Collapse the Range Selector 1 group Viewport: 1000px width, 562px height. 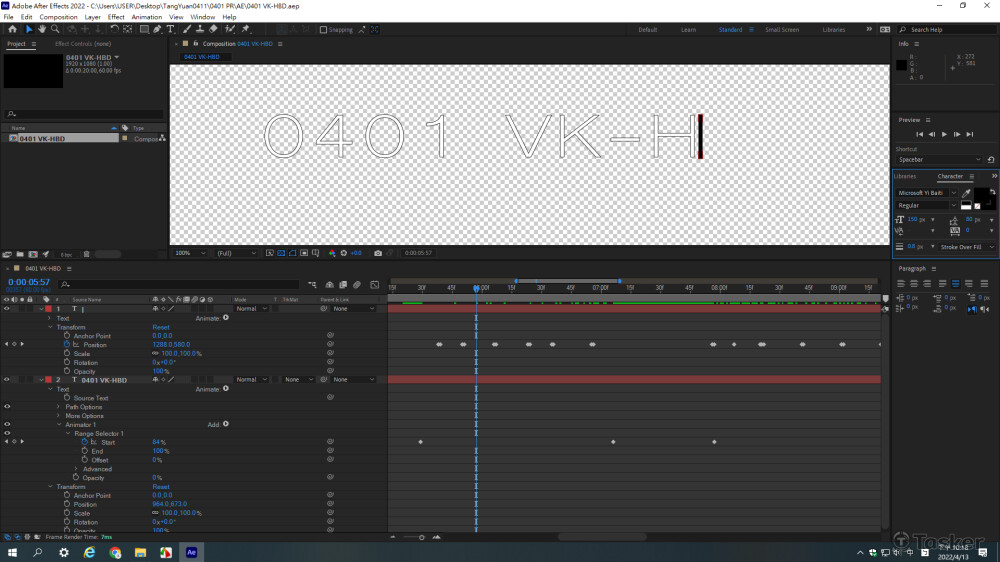(x=69, y=433)
